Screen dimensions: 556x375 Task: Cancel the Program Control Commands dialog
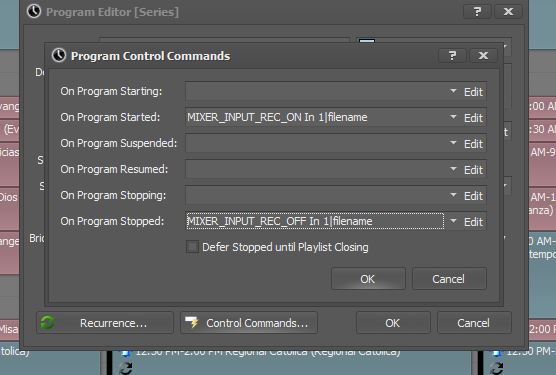click(x=449, y=279)
